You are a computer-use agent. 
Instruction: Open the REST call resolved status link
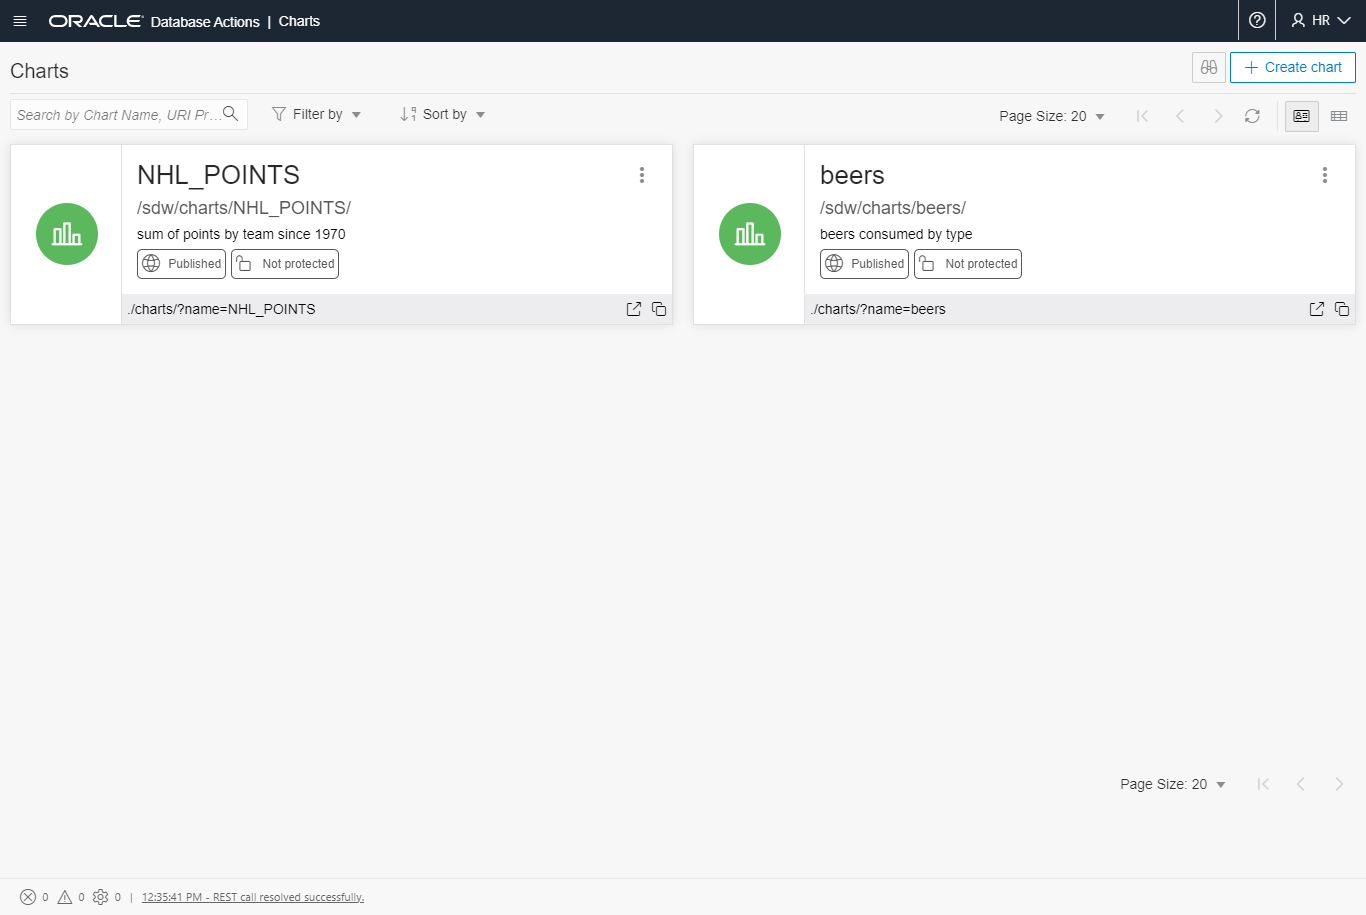click(253, 897)
